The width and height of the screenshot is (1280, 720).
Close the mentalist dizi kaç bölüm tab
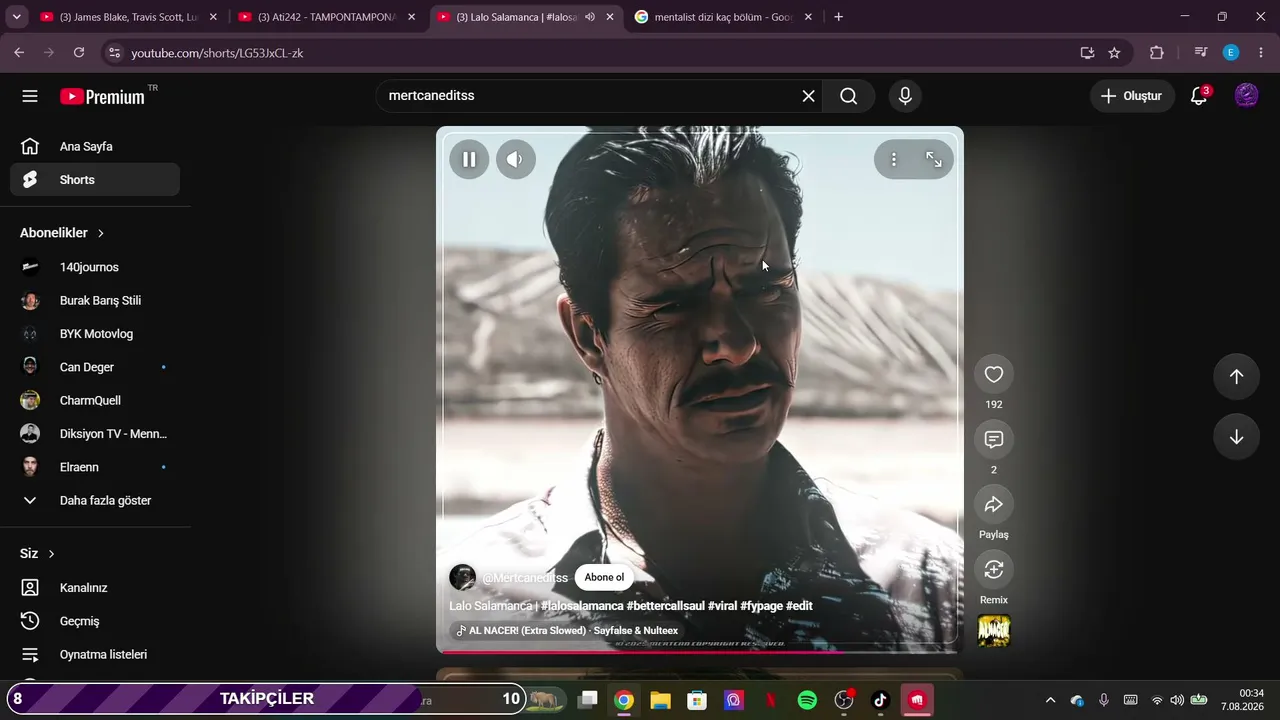(808, 17)
